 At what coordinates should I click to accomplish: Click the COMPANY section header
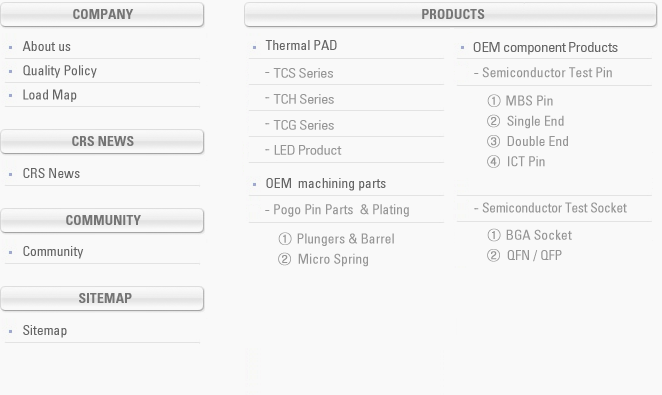point(102,14)
